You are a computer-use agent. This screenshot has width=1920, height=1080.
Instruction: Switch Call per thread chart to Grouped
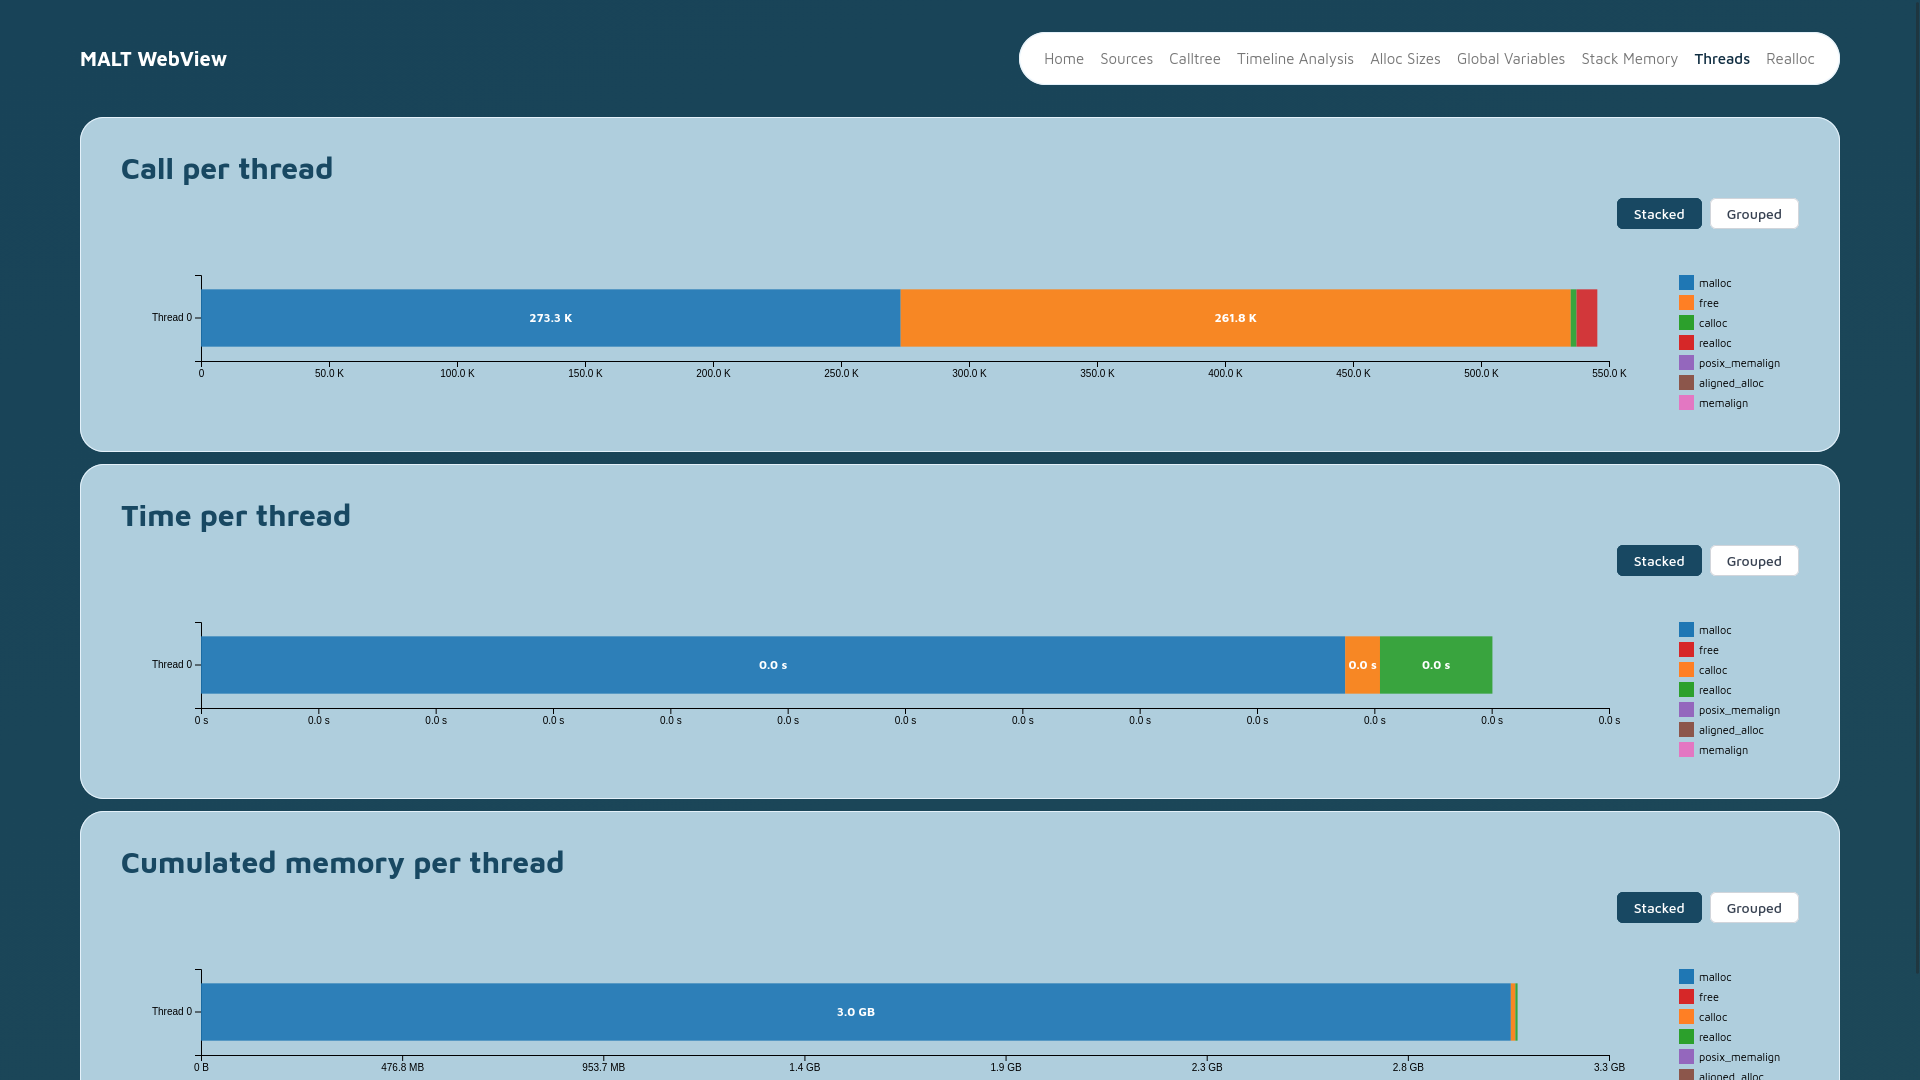[1753, 214]
